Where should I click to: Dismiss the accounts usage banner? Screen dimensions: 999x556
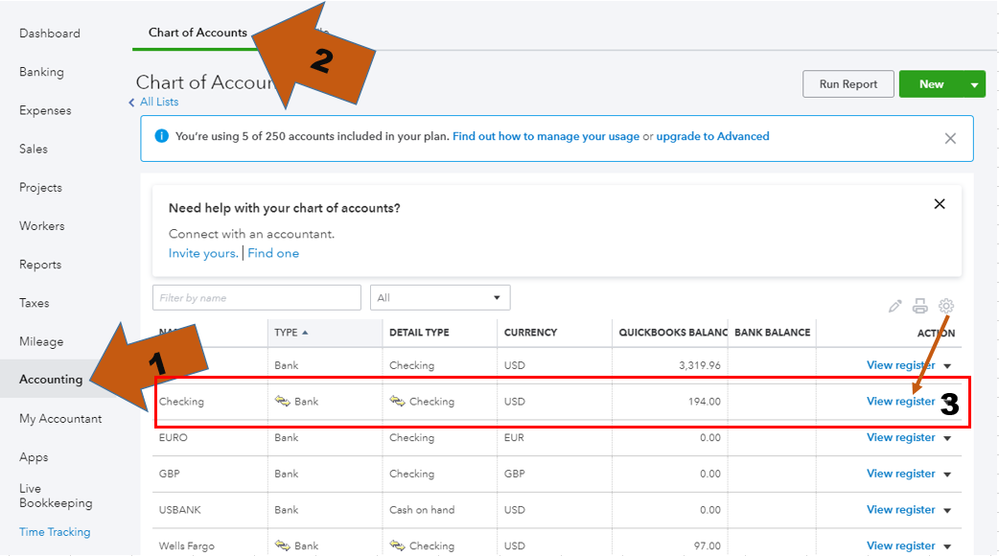click(950, 138)
